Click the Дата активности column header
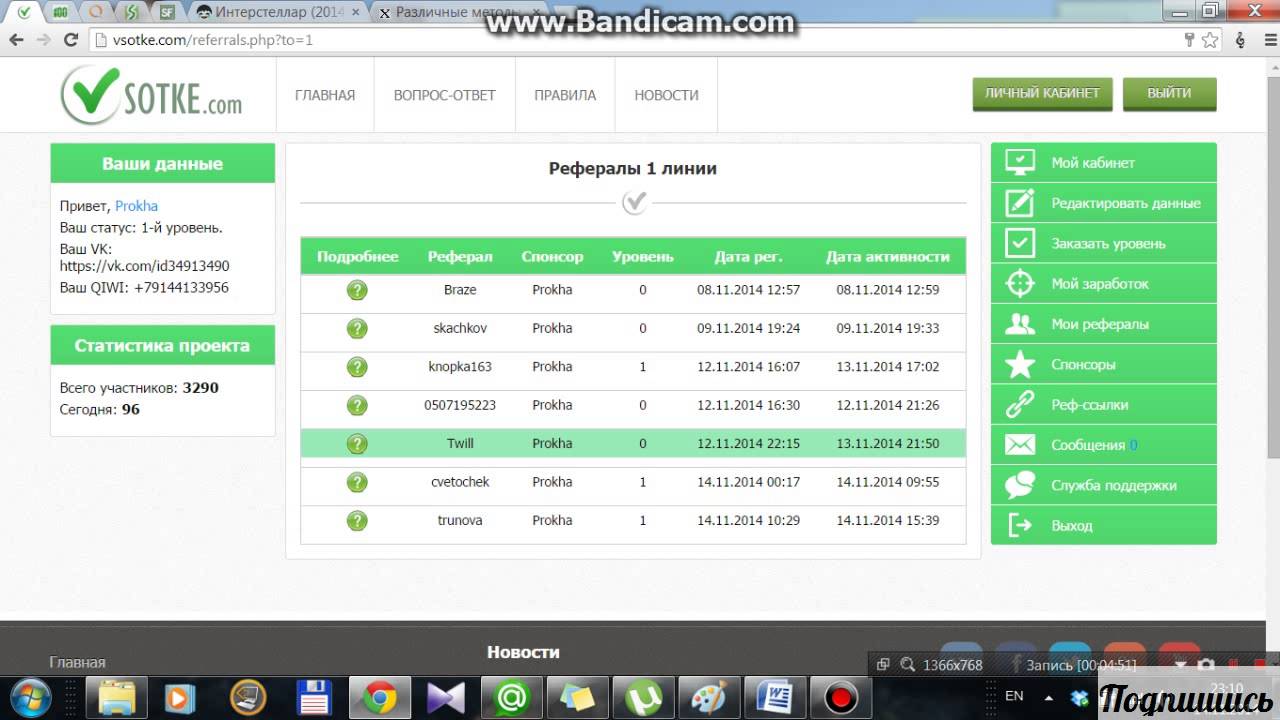Image resolution: width=1280 pixels, height=720 pixels. 888,257
